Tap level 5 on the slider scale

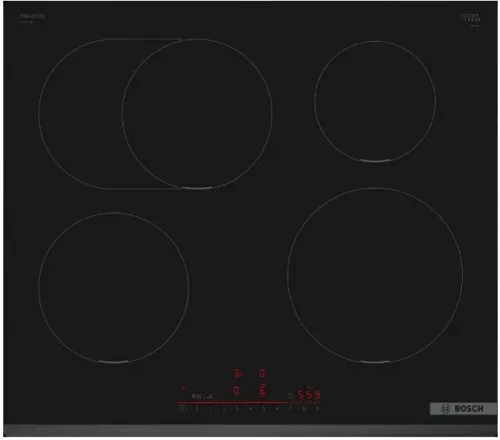pyautogui.click(x=264, y=409)
